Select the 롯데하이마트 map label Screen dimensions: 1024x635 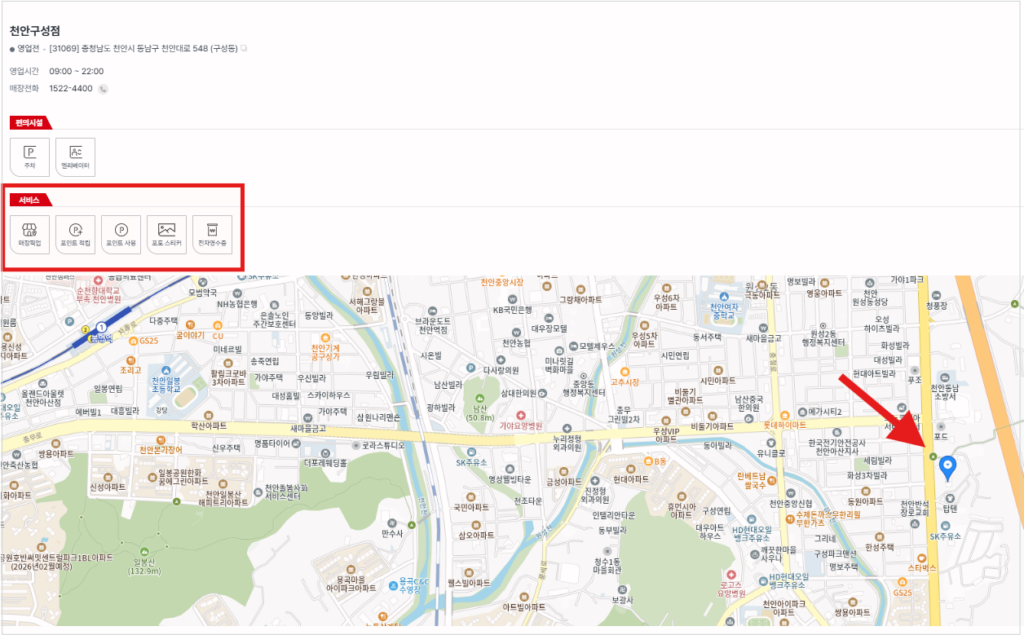(x=784, y=425)
